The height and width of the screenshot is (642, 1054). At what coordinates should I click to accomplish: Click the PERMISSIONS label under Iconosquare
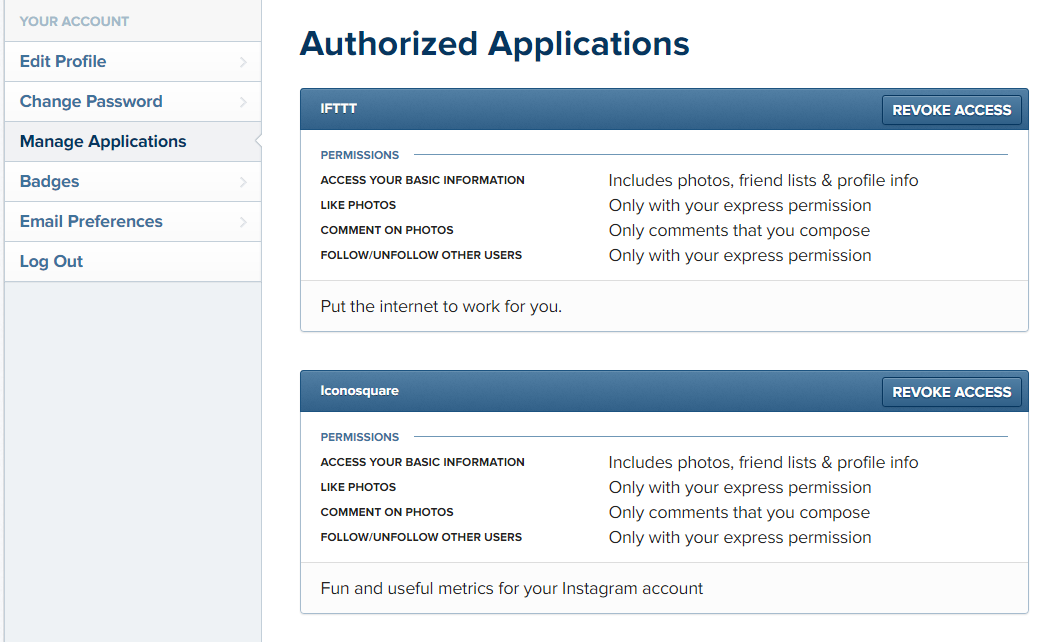(360, 437)
